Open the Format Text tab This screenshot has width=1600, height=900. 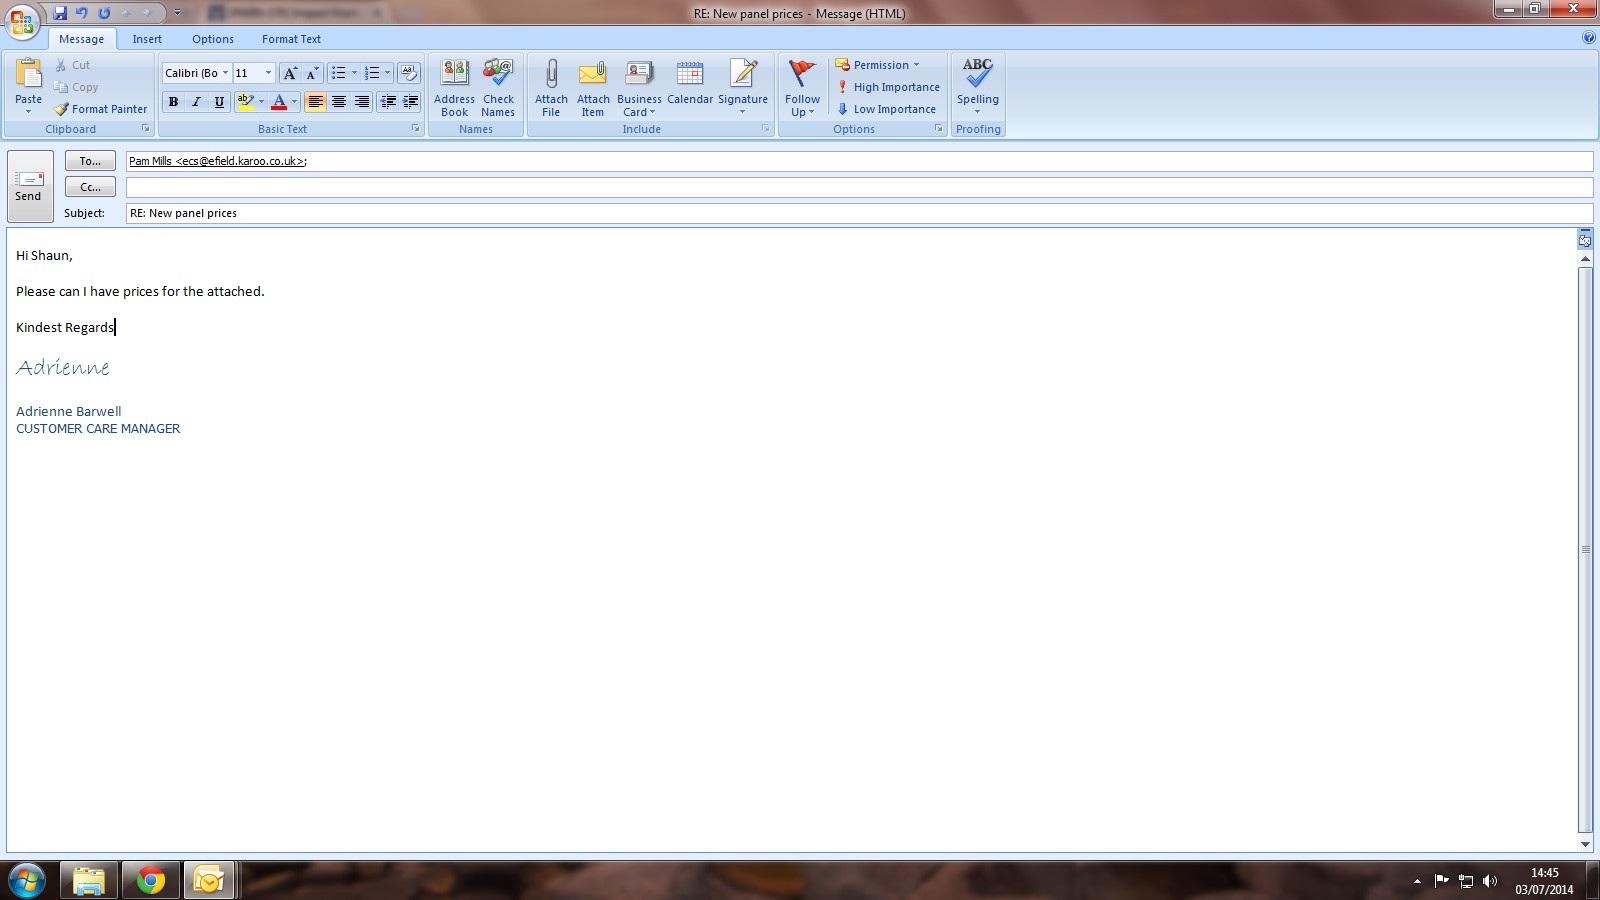coord(291,39)
